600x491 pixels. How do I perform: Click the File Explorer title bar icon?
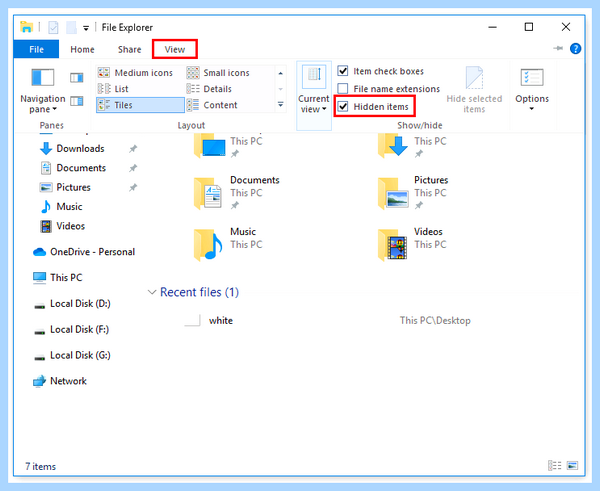click(x=26, y=27)
